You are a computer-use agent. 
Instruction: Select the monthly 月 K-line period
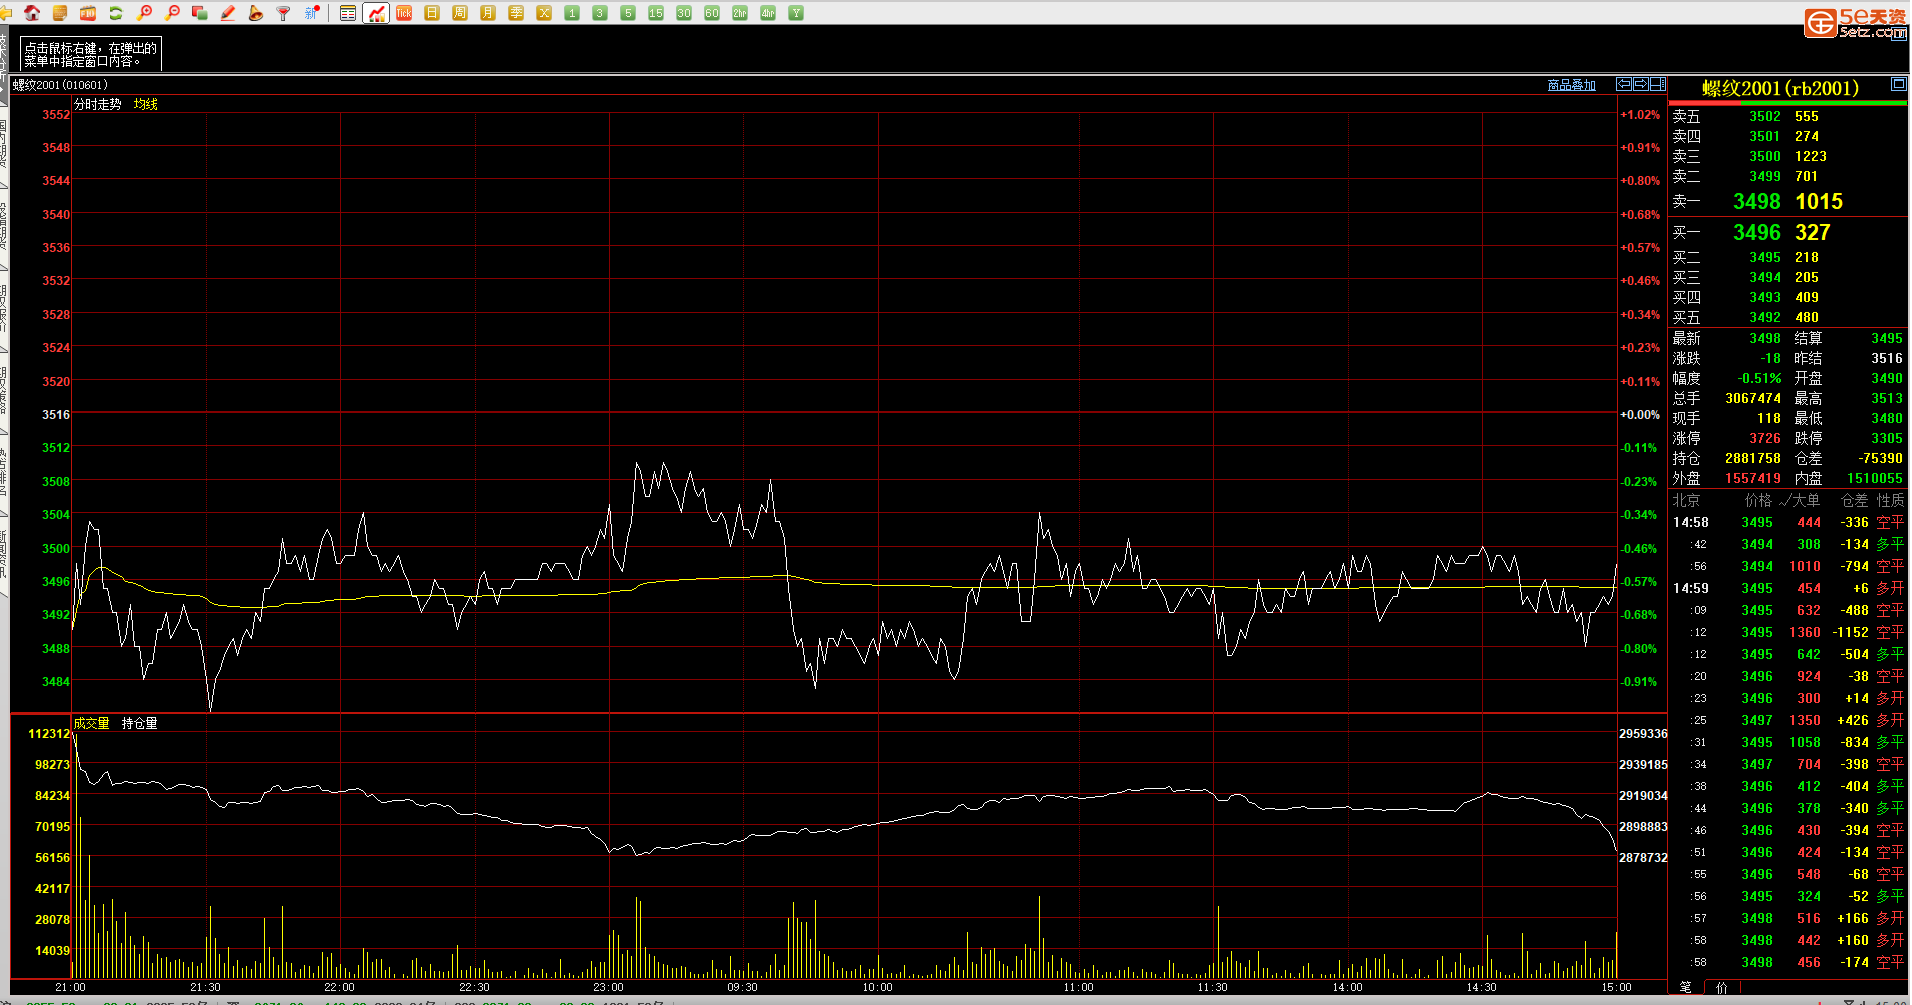[x=488, y=13]
